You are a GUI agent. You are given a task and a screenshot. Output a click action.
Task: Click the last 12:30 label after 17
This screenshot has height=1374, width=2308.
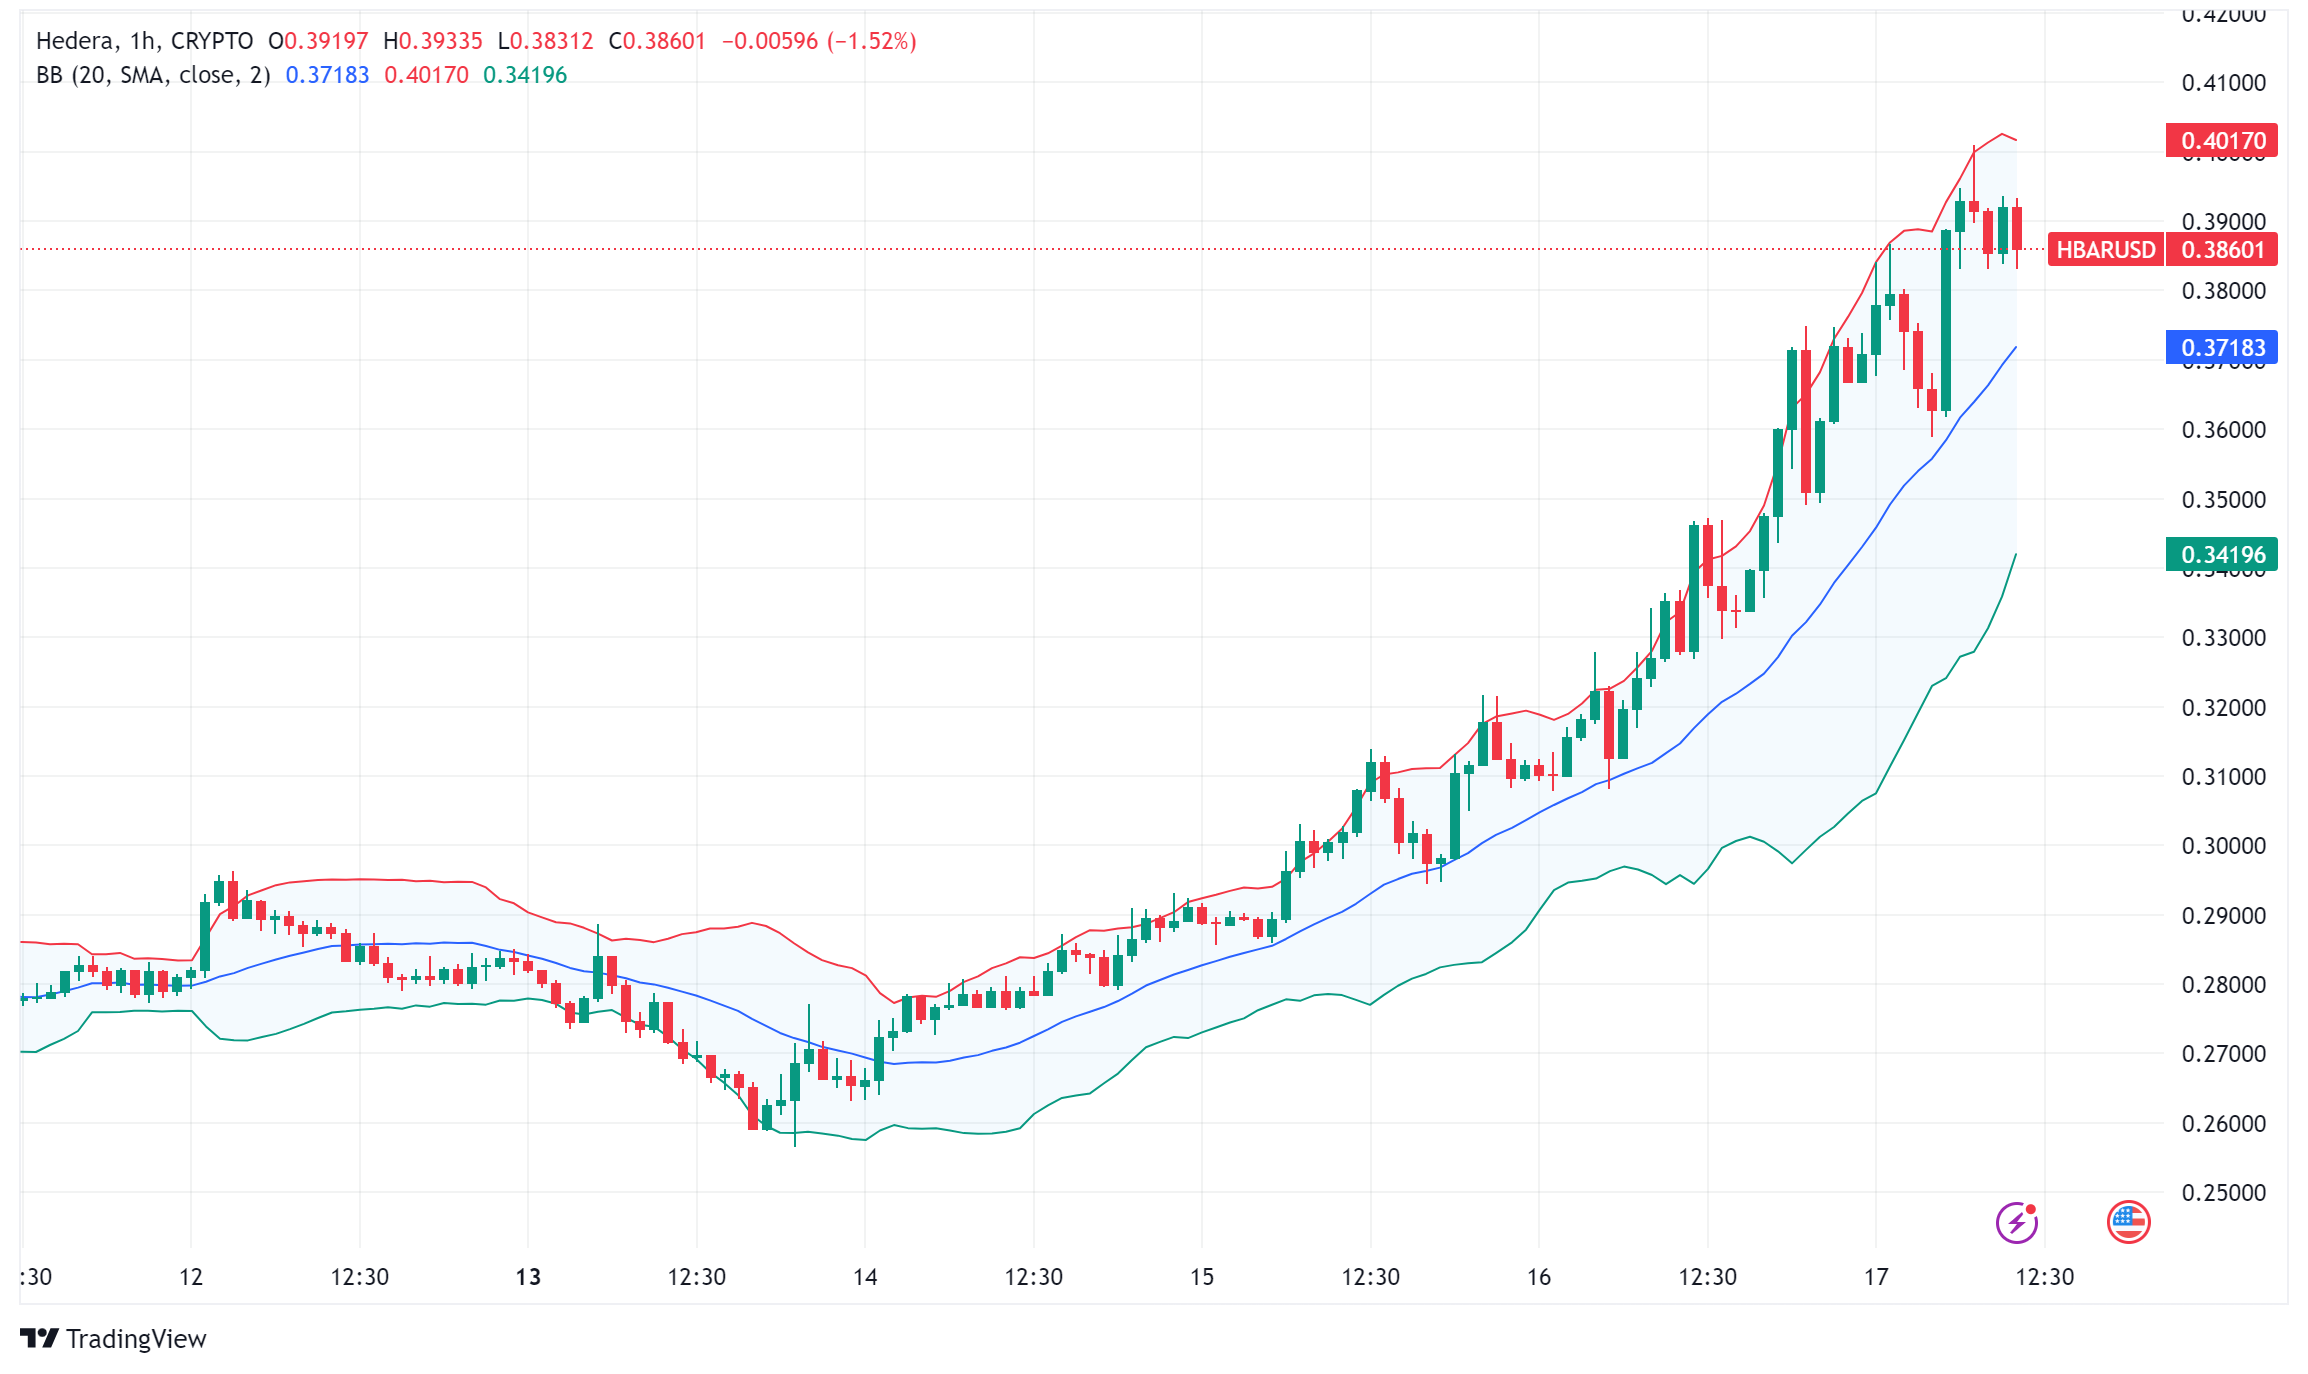coord(2045,1277)
